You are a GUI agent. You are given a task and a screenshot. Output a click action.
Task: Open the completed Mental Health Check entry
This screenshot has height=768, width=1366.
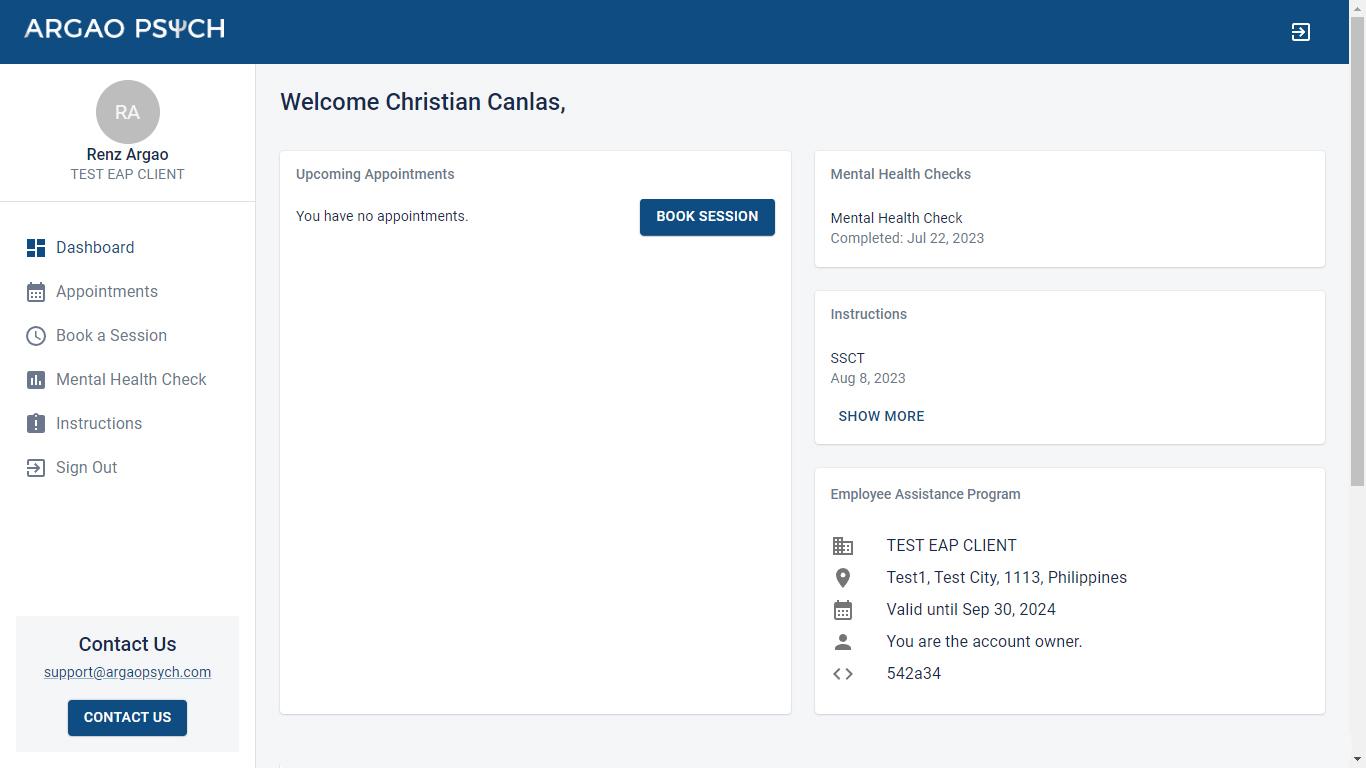pos(896,218)
